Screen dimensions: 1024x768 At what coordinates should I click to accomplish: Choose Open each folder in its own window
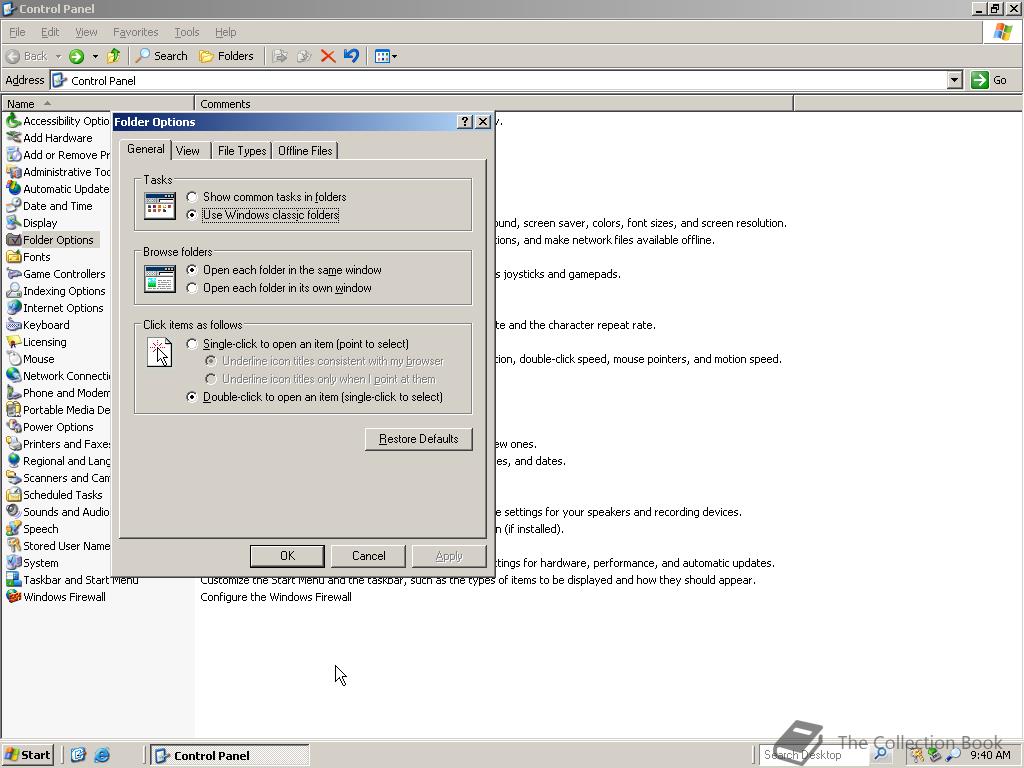(279, 288)
